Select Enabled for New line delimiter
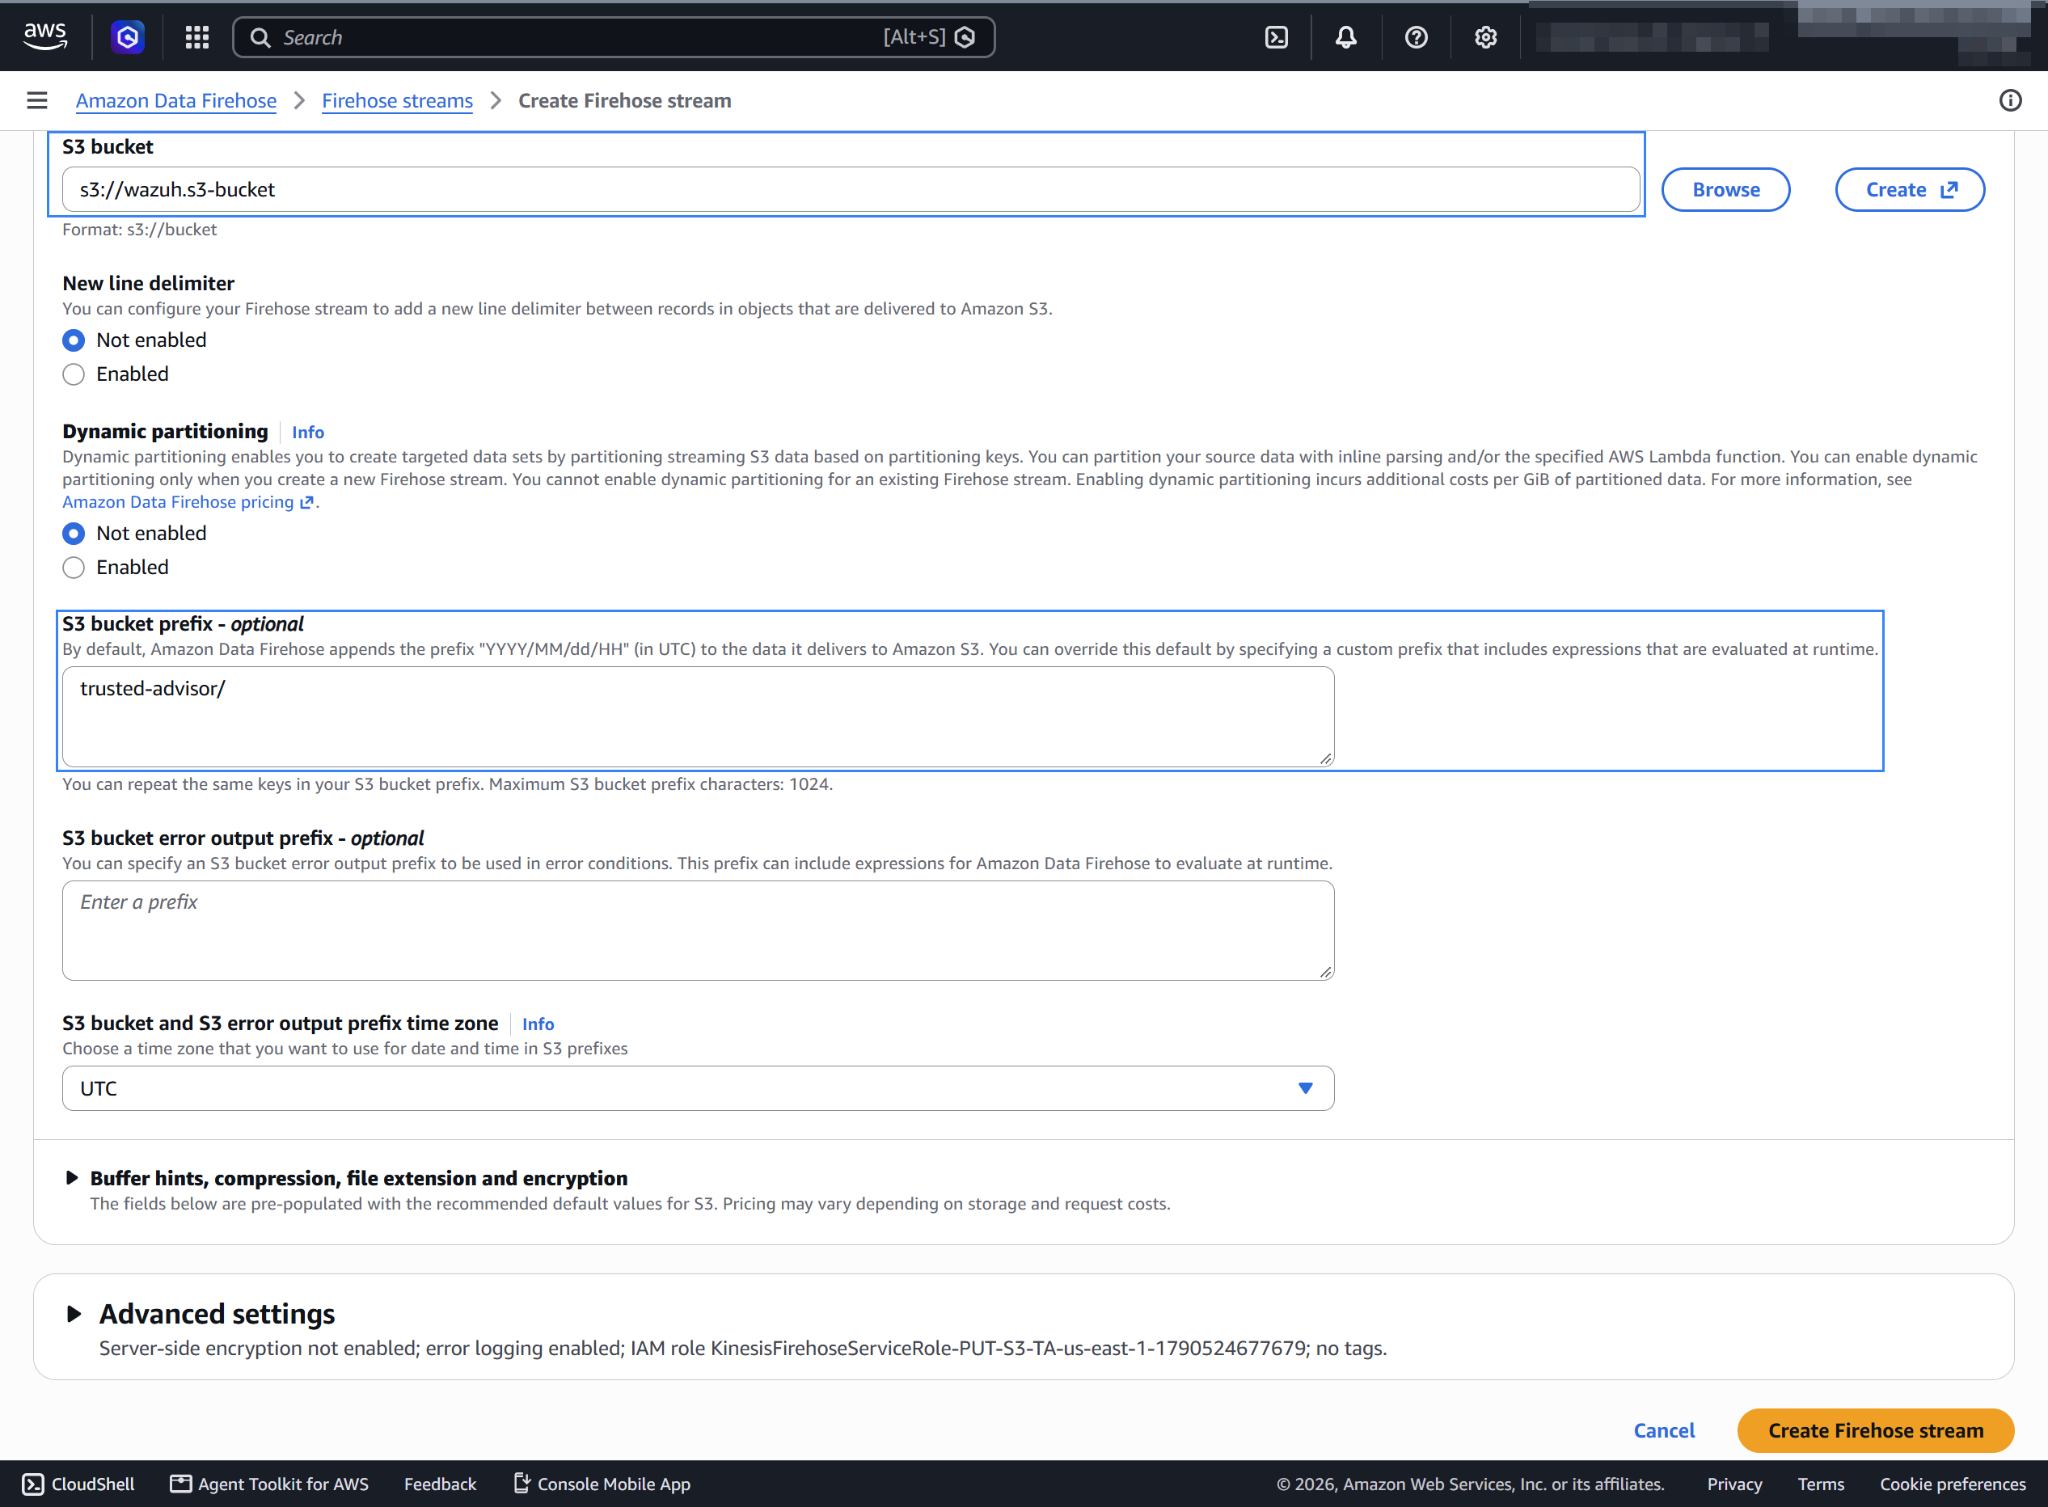This screenshot has width=2048, height=1507. 73,374
